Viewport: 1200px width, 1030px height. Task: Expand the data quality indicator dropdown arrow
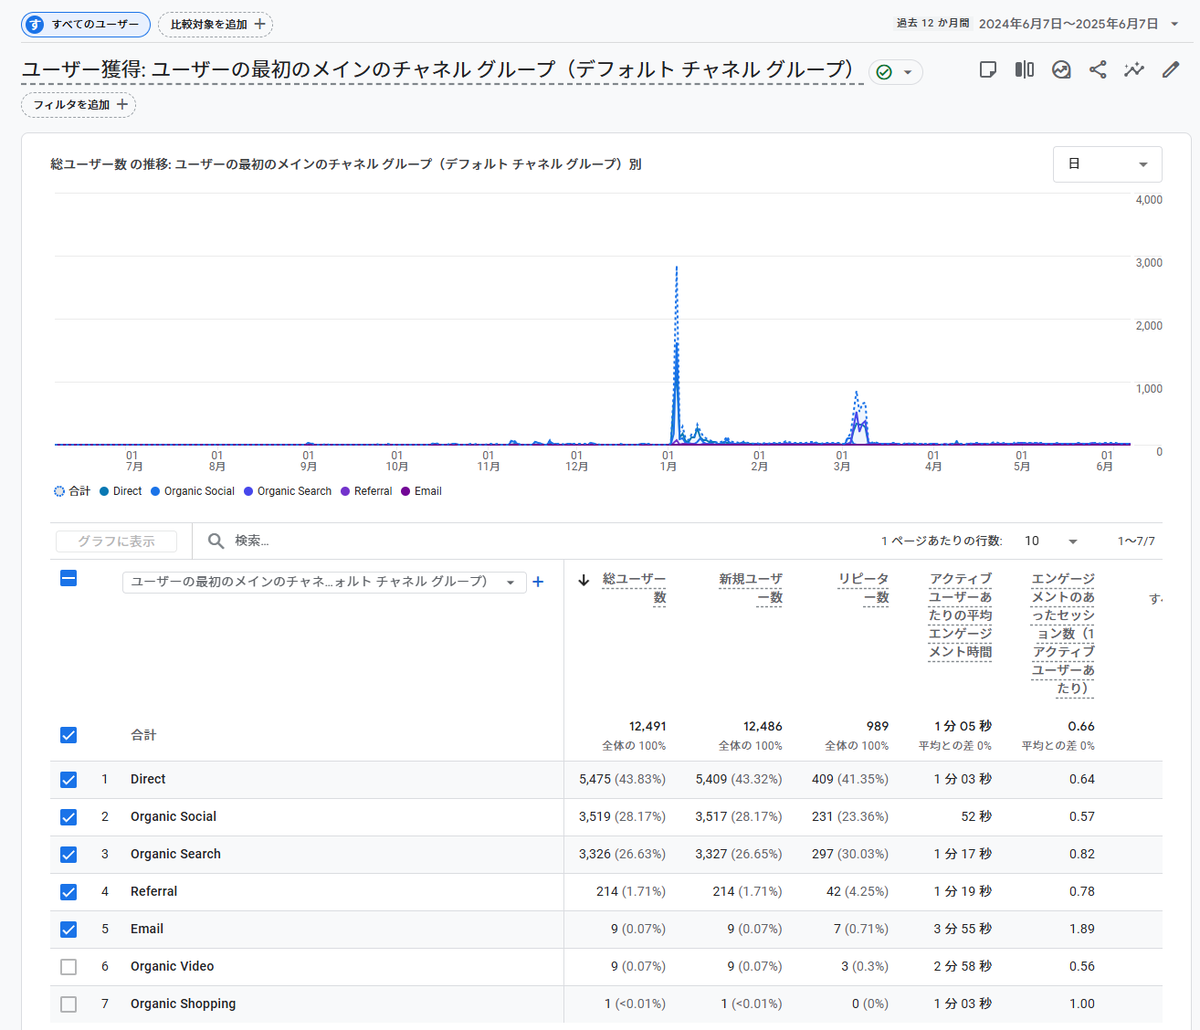908,72
